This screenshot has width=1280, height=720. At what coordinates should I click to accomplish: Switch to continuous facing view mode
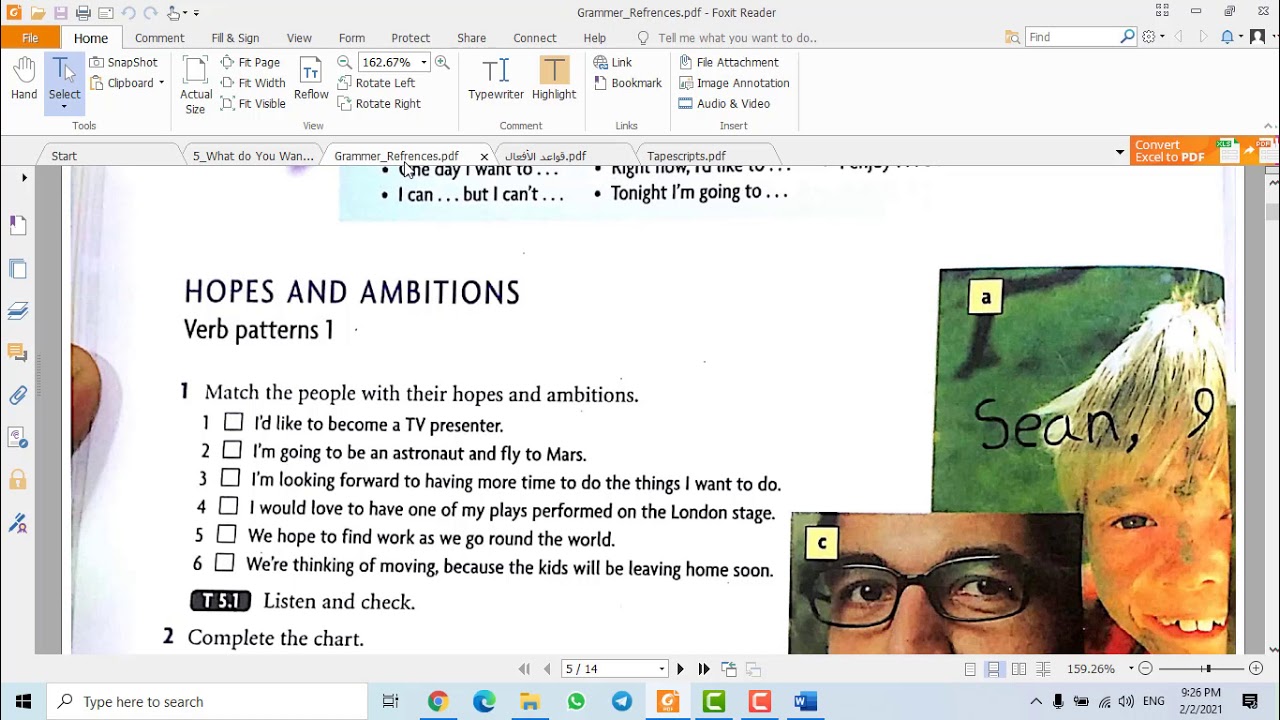click(1043, 669)
